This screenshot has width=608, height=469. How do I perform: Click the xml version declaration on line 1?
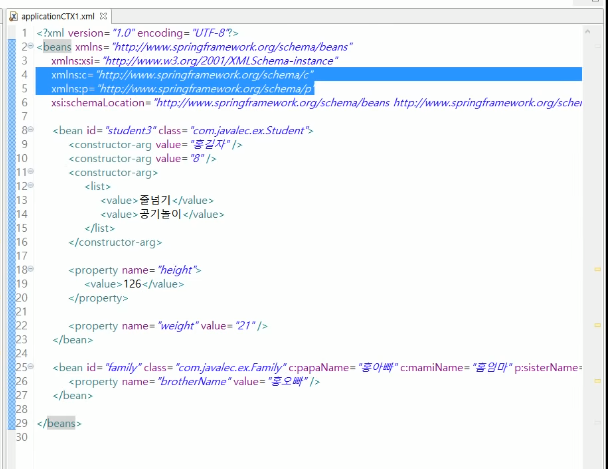click(x=138, y=33)
